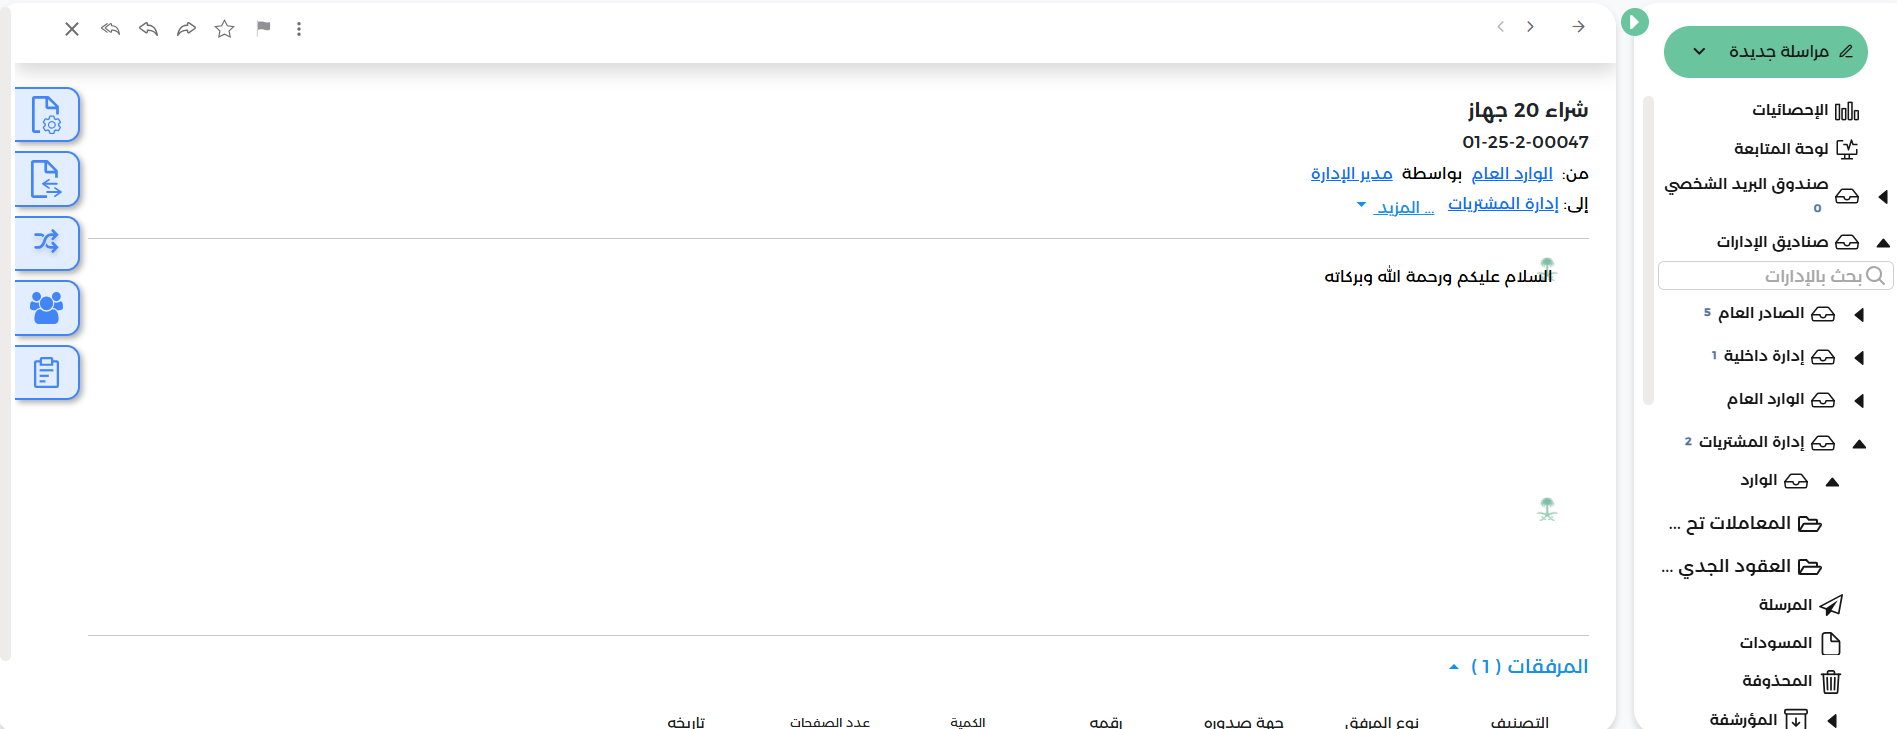
Task: Click the forward arrow icon
Action: click(x=186, y=29)
